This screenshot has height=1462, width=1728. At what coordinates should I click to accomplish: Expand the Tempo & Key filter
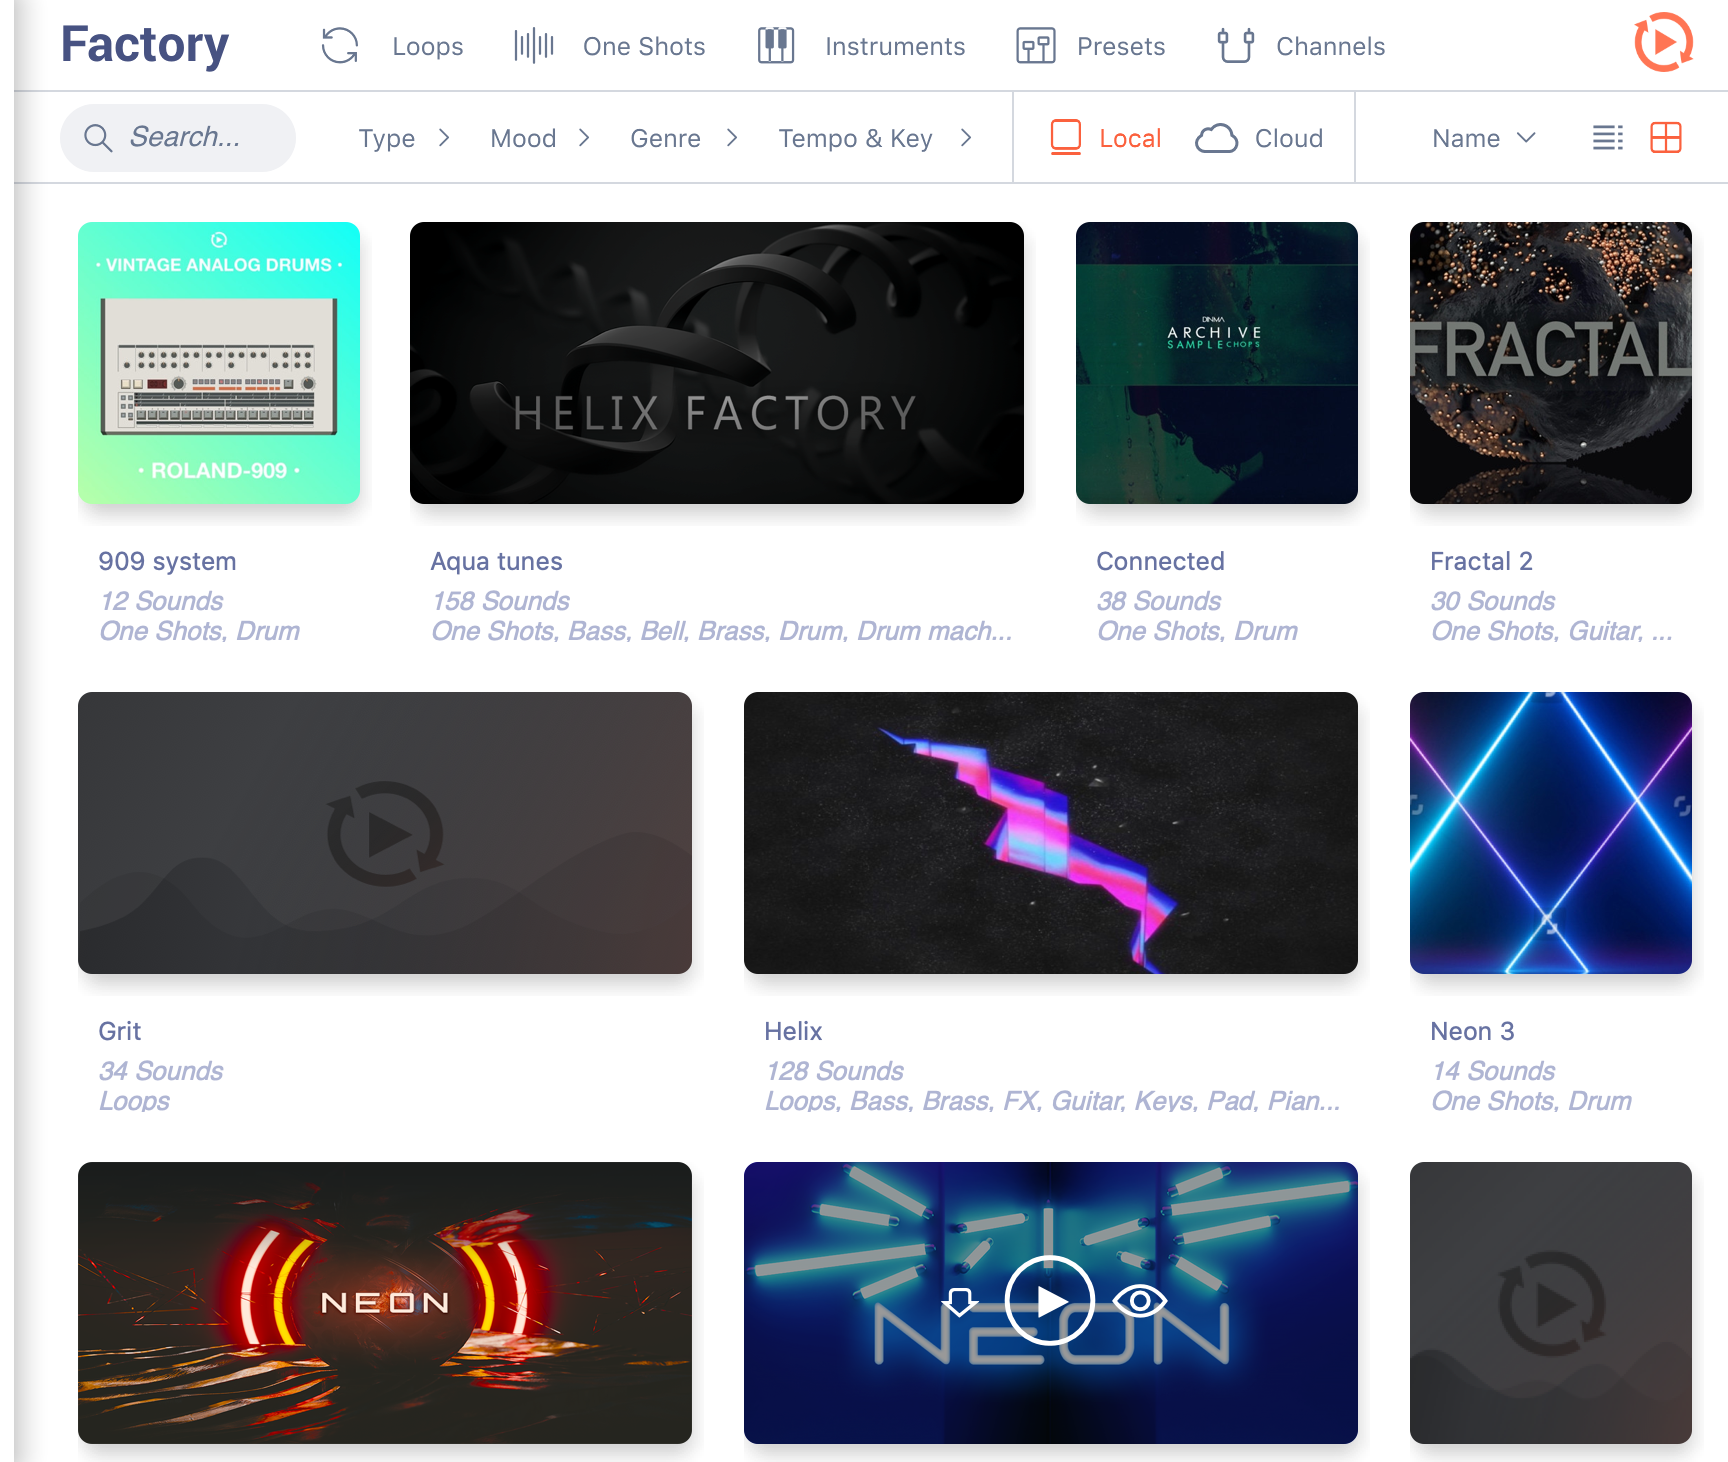tap(876, 138)
